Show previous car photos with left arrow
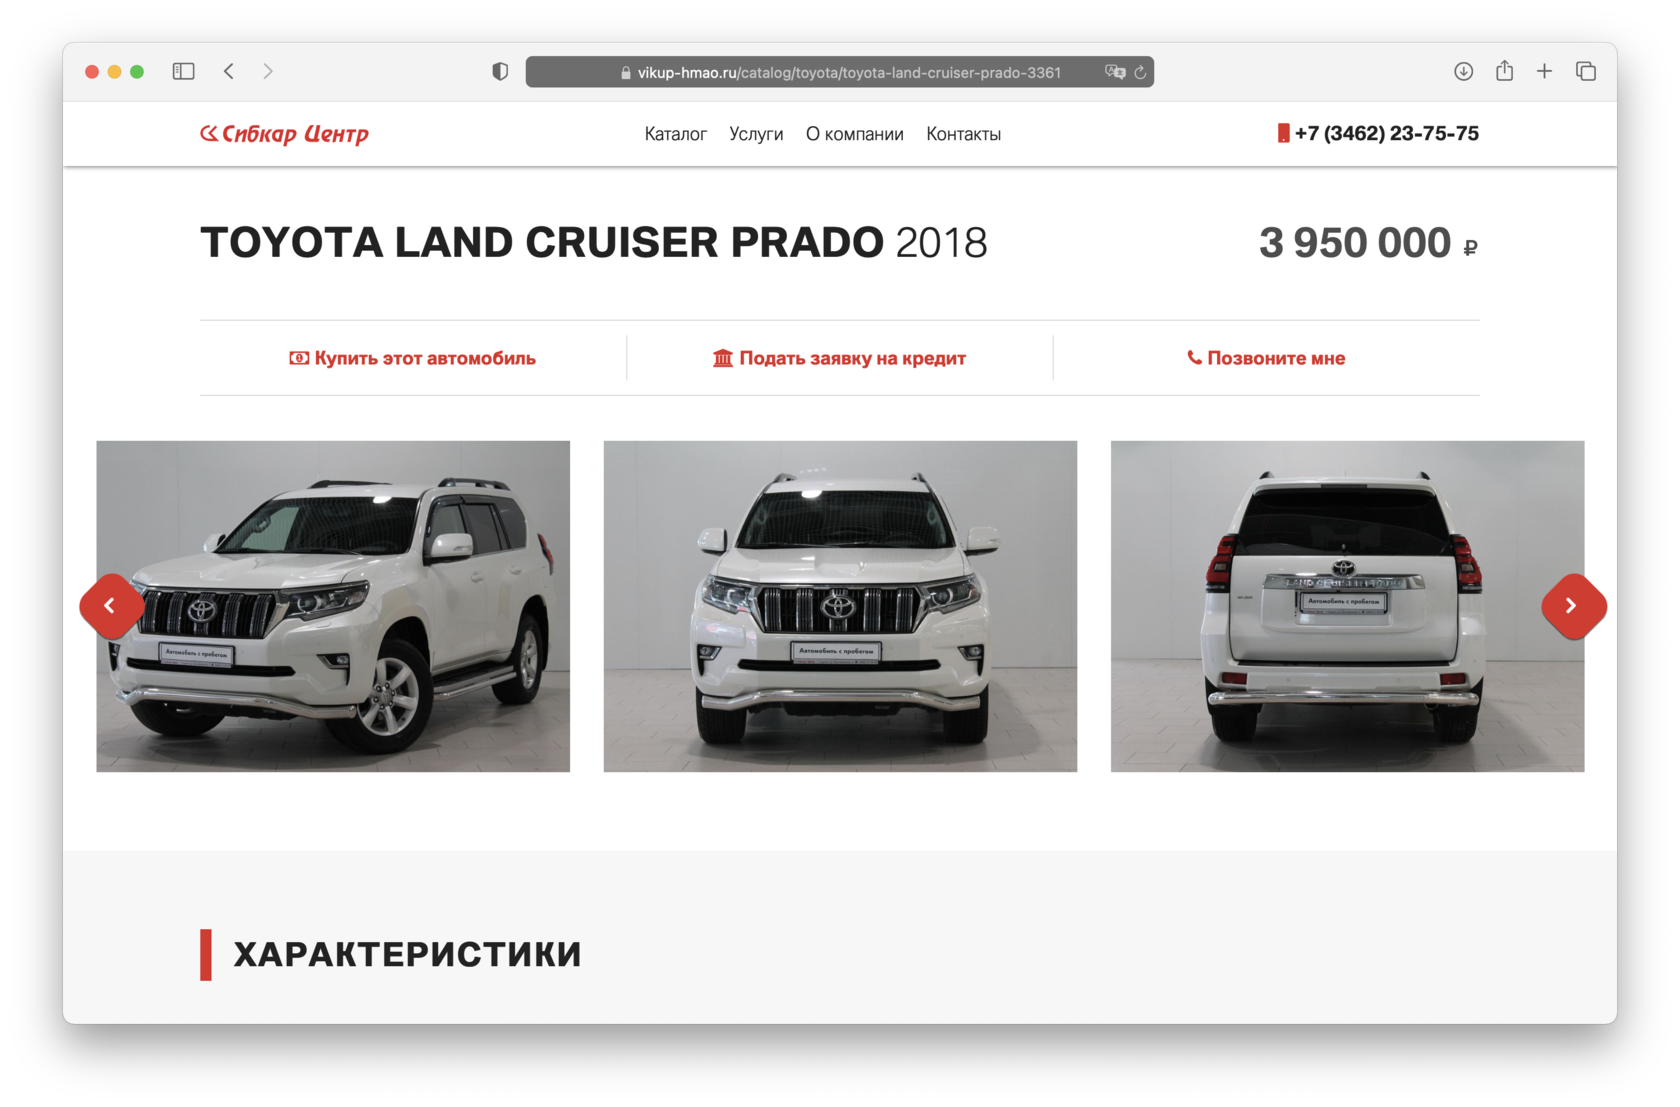The image size is (1680, 1107). pyautogui.click(x=111, y=606)
